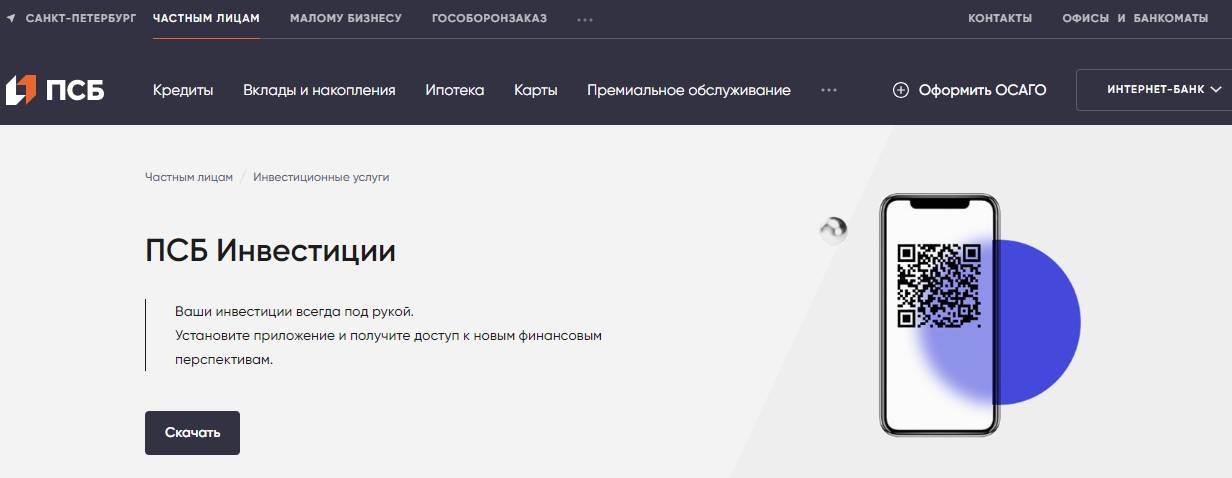Open the Ипотека menu
This screenshot has height=478, width=1232.
coord(454,90)
